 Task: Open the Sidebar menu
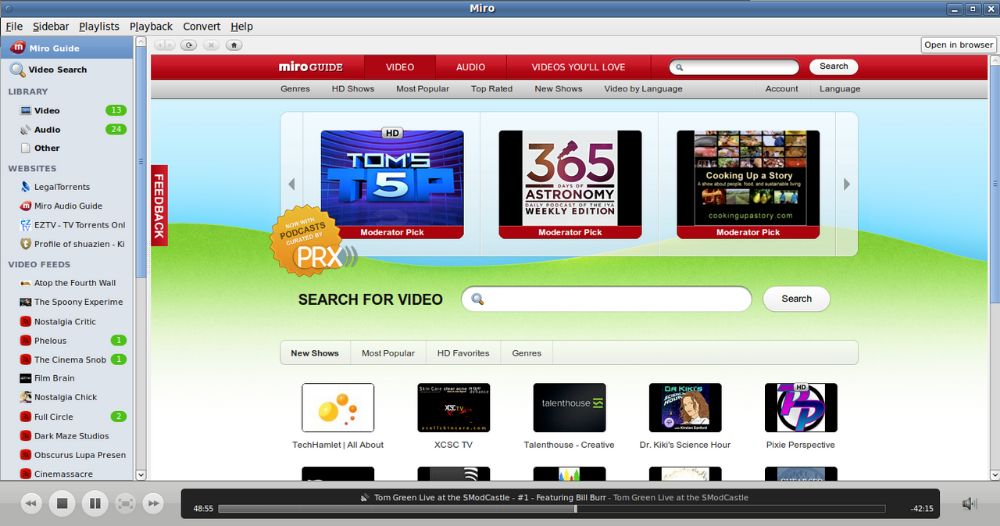pyautogui.click(x=50, y=26)
